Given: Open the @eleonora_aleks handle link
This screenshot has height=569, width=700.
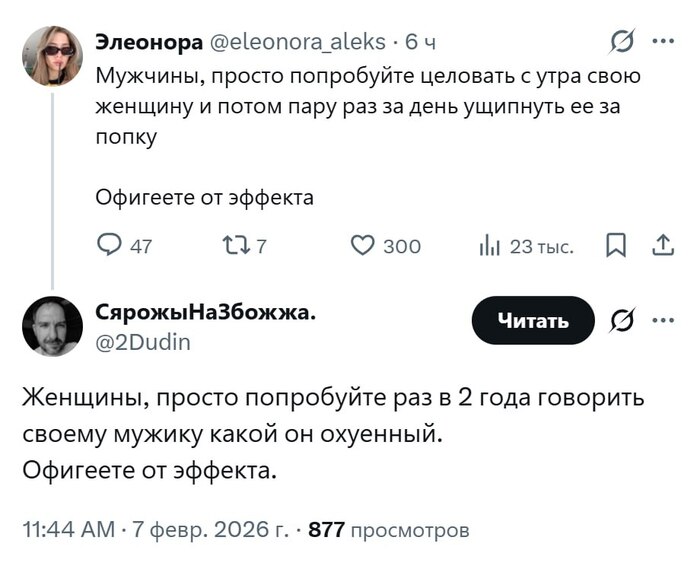Looking at the screenshot, I should point(295,42).
